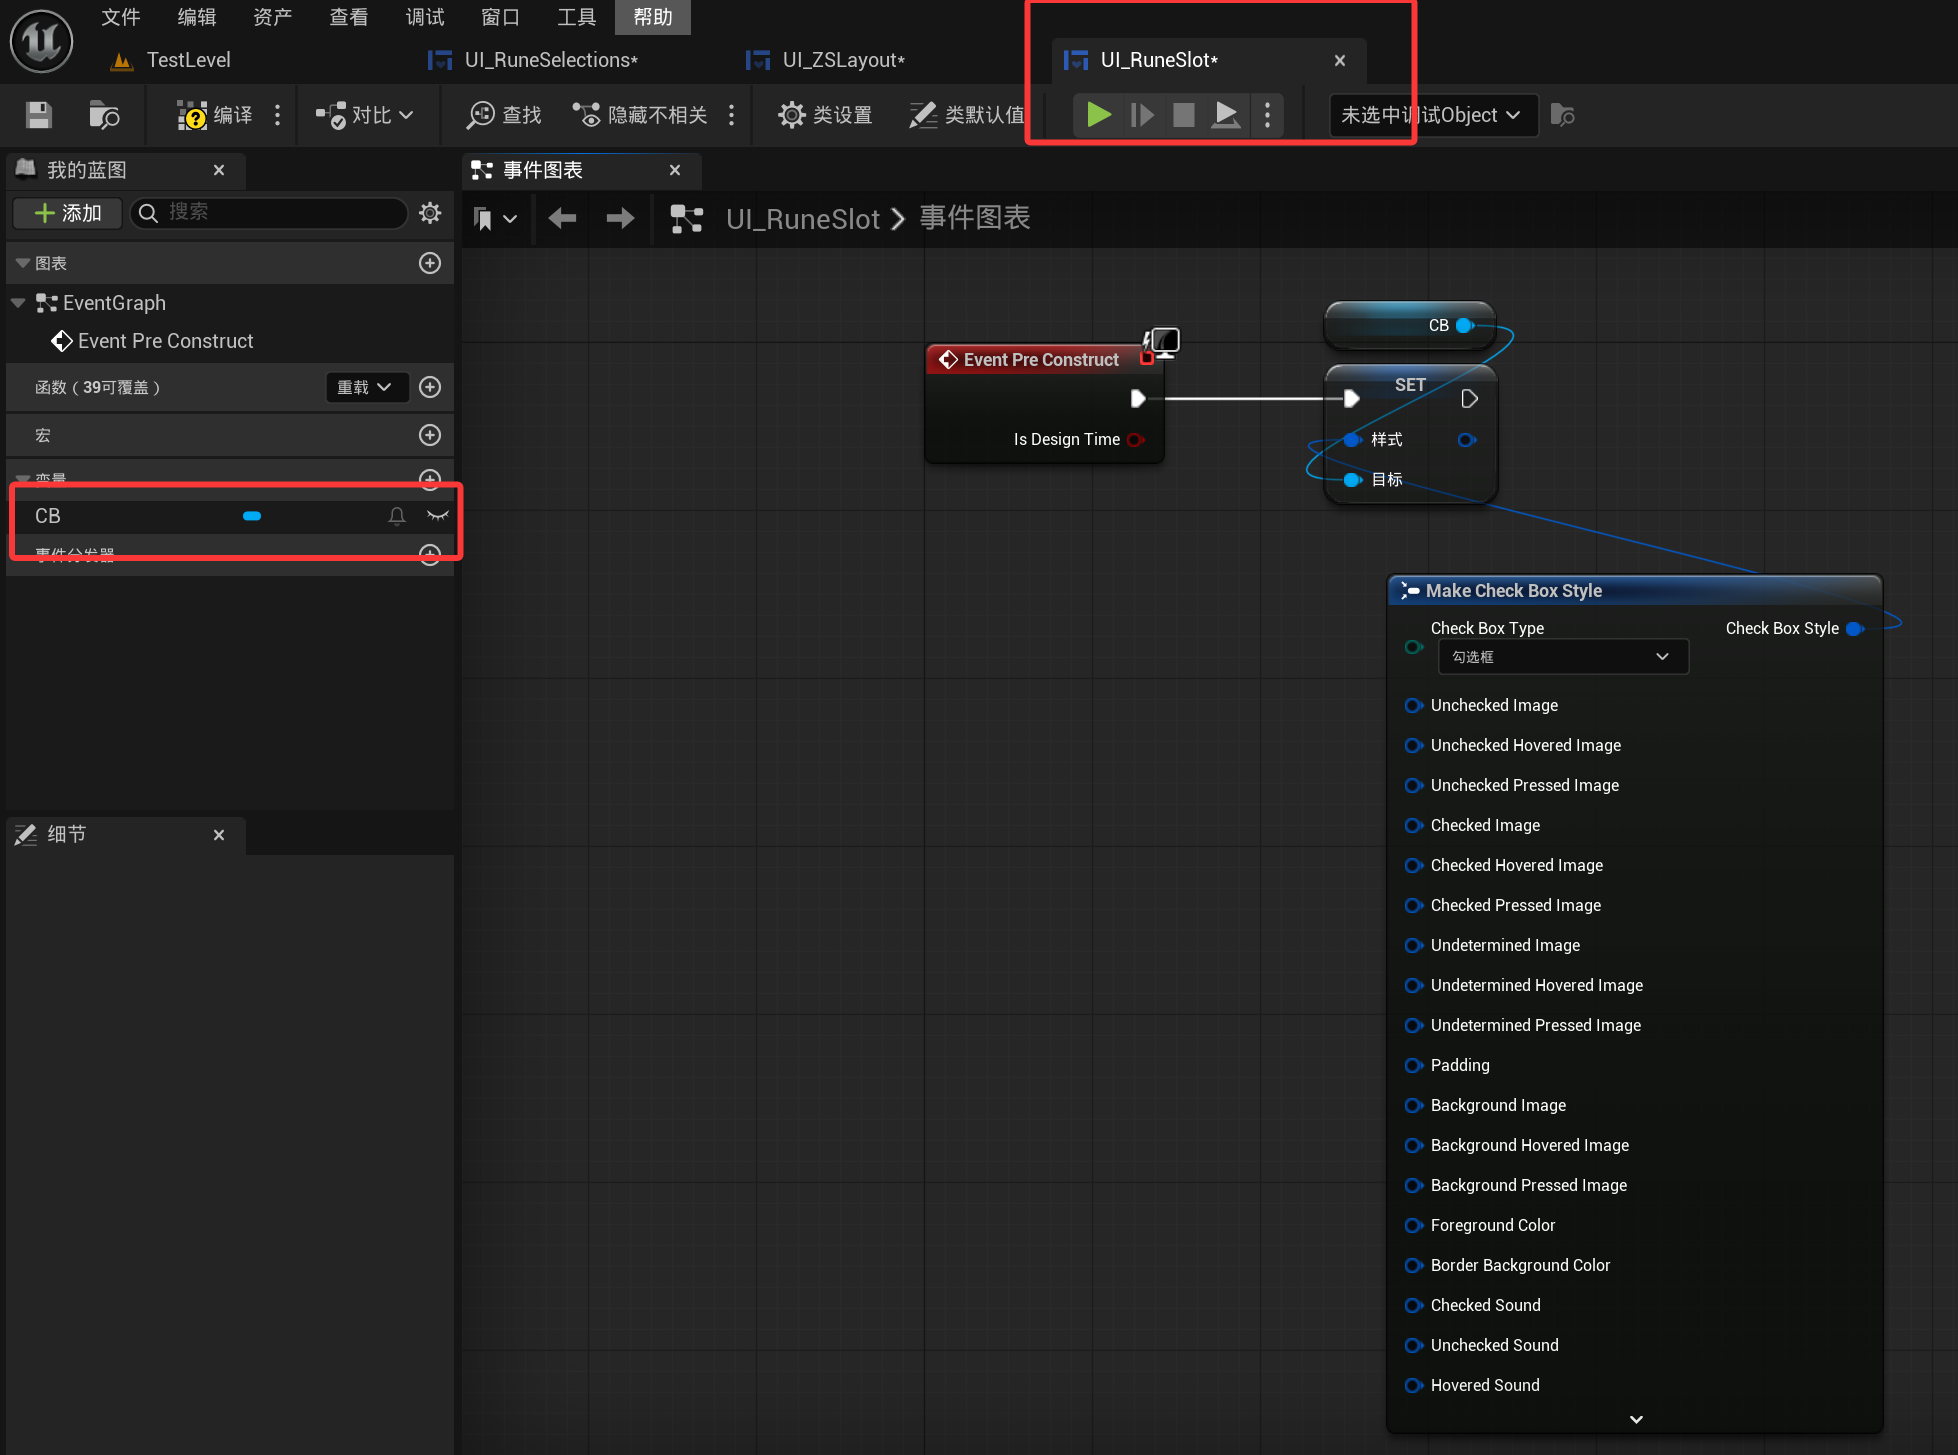The image size is (1958, 1455).
Task: Toggle CB variable eye visibility
Action: pyautogui.click(x=437, y=515)
